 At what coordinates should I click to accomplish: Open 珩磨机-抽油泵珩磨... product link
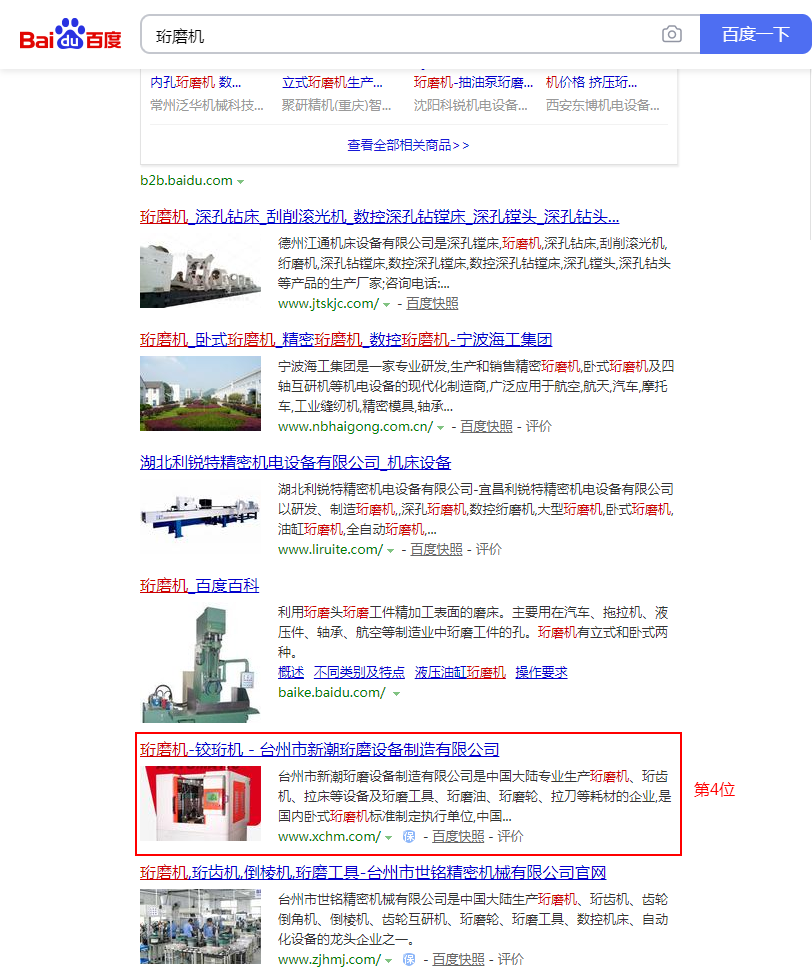click(x=473, y=82)
